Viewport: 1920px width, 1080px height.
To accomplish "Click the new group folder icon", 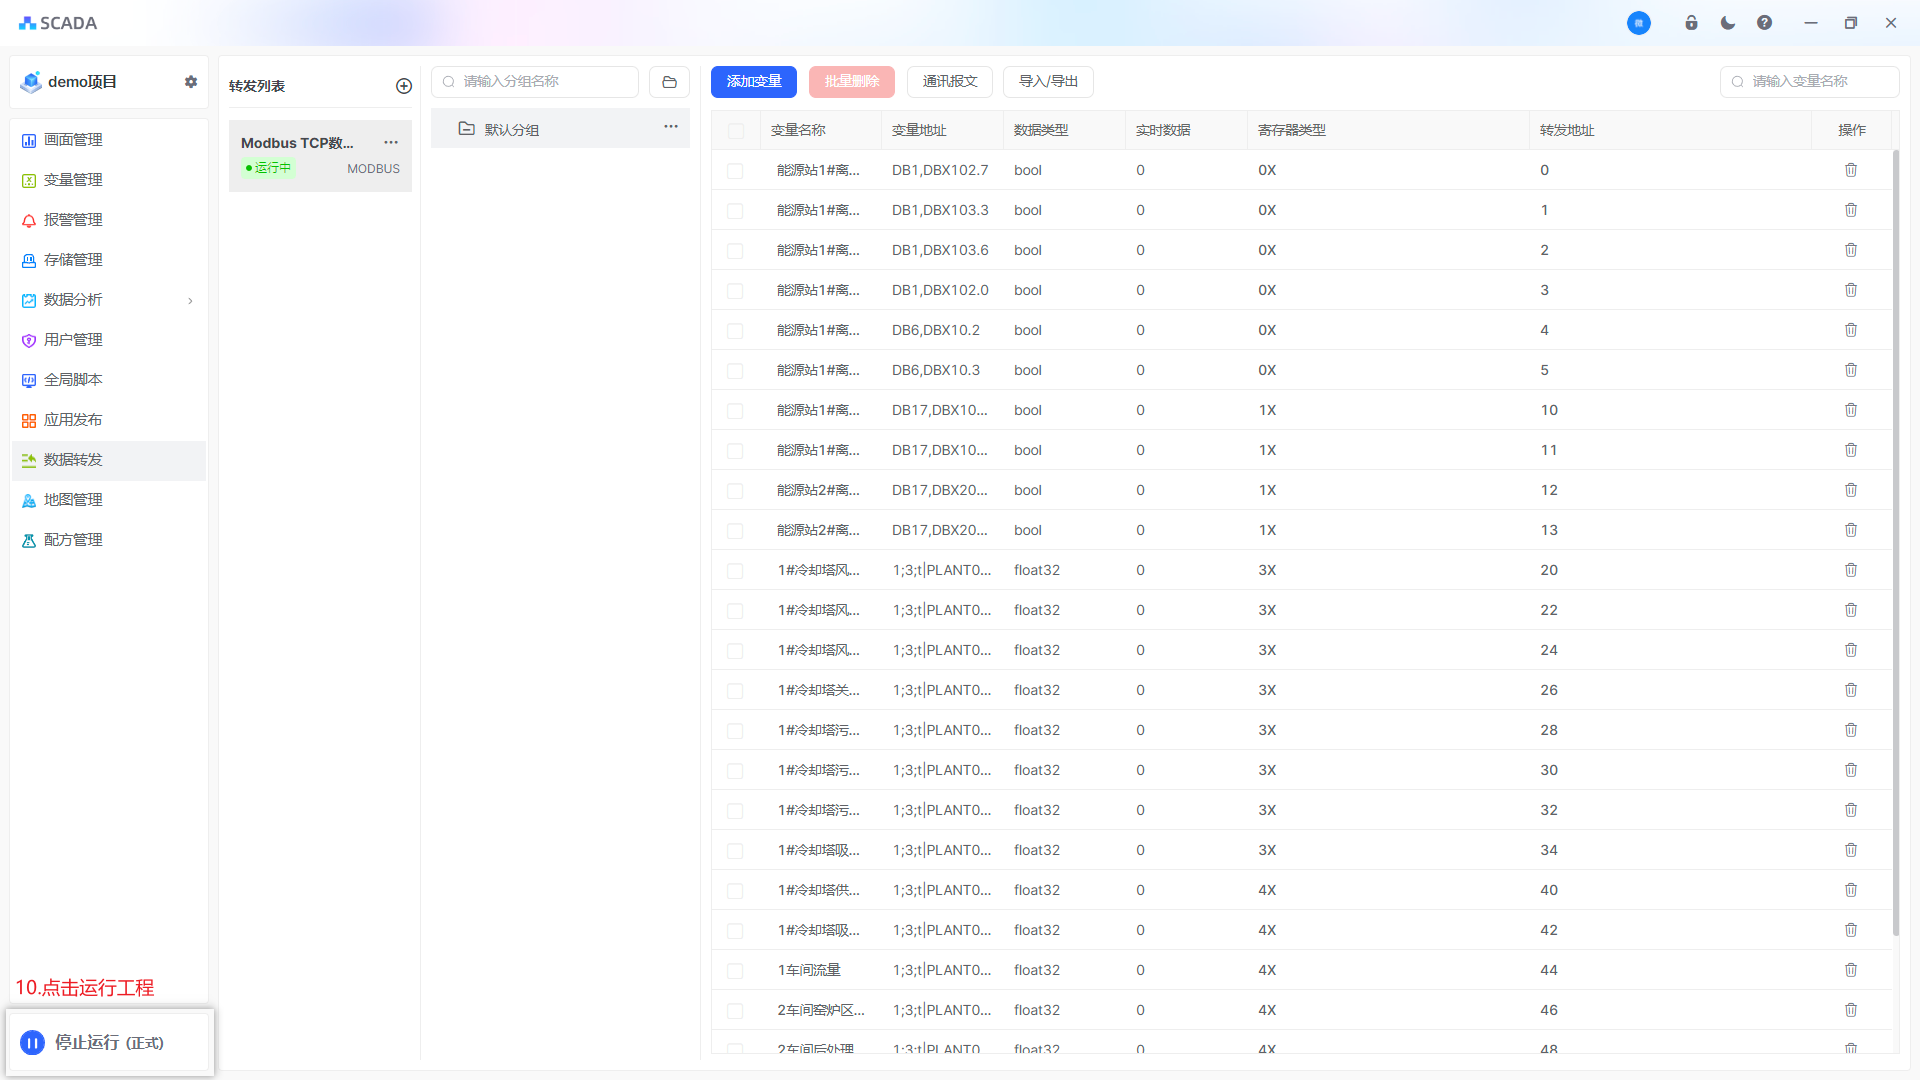I will pyautogui.click(x=669, y=82).
